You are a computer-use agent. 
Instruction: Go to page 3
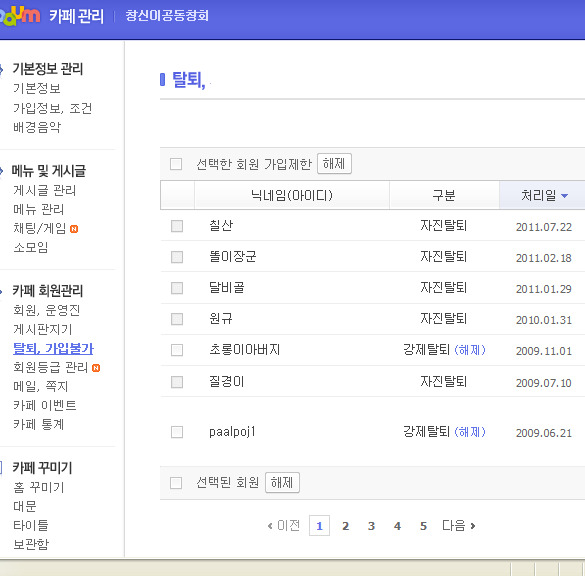371,526
